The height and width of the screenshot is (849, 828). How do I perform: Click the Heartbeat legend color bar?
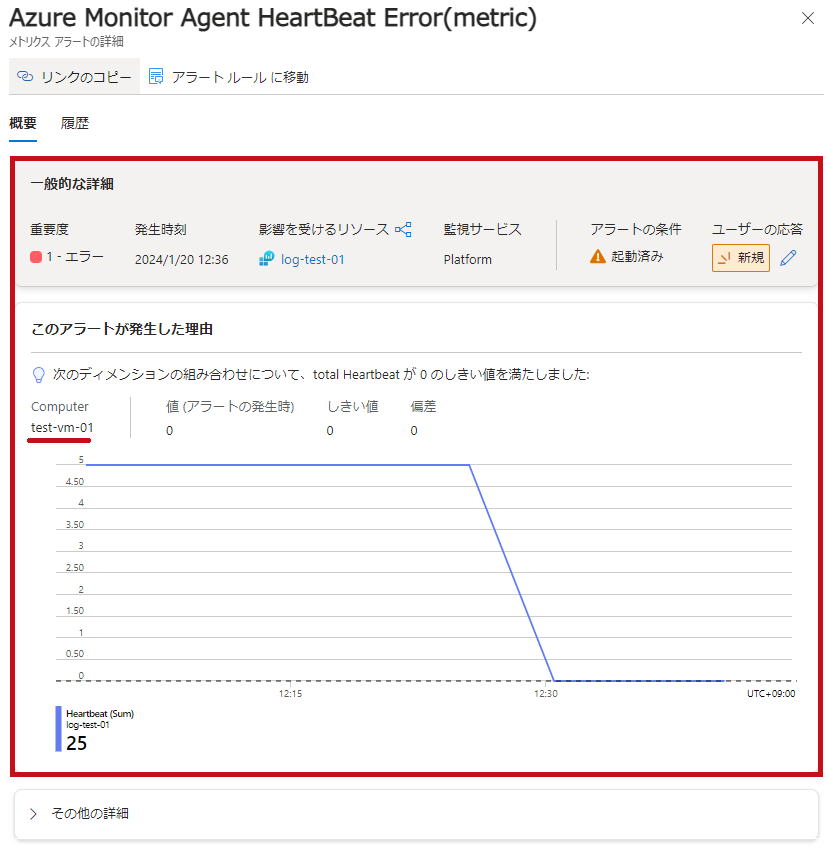[58, 729]
